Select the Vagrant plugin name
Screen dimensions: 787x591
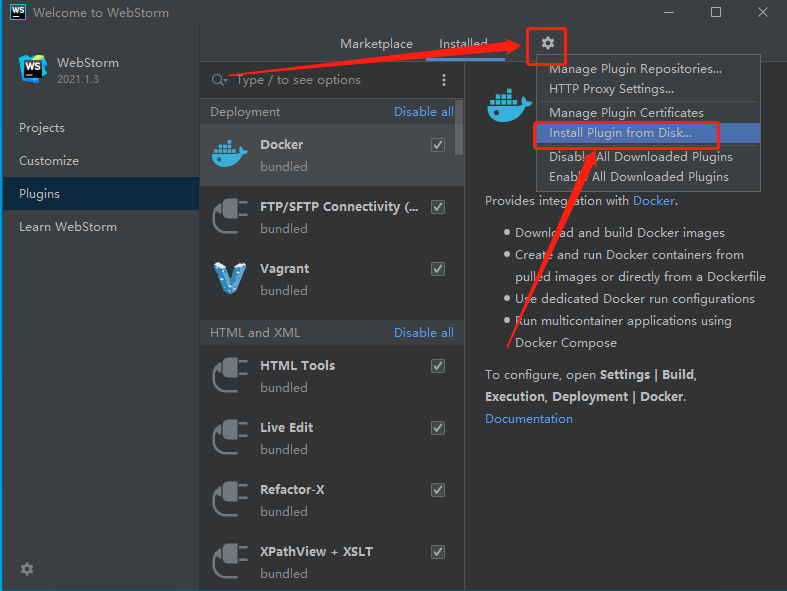(285, 269)
